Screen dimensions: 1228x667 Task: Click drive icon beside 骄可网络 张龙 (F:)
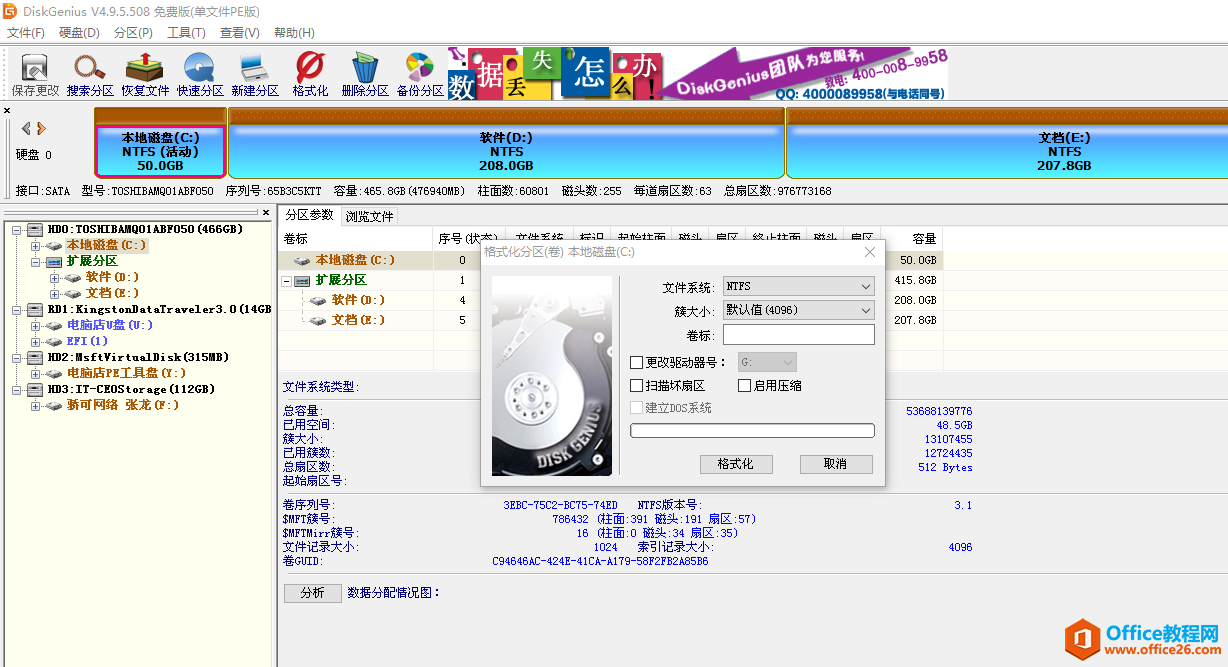point(54,405)
